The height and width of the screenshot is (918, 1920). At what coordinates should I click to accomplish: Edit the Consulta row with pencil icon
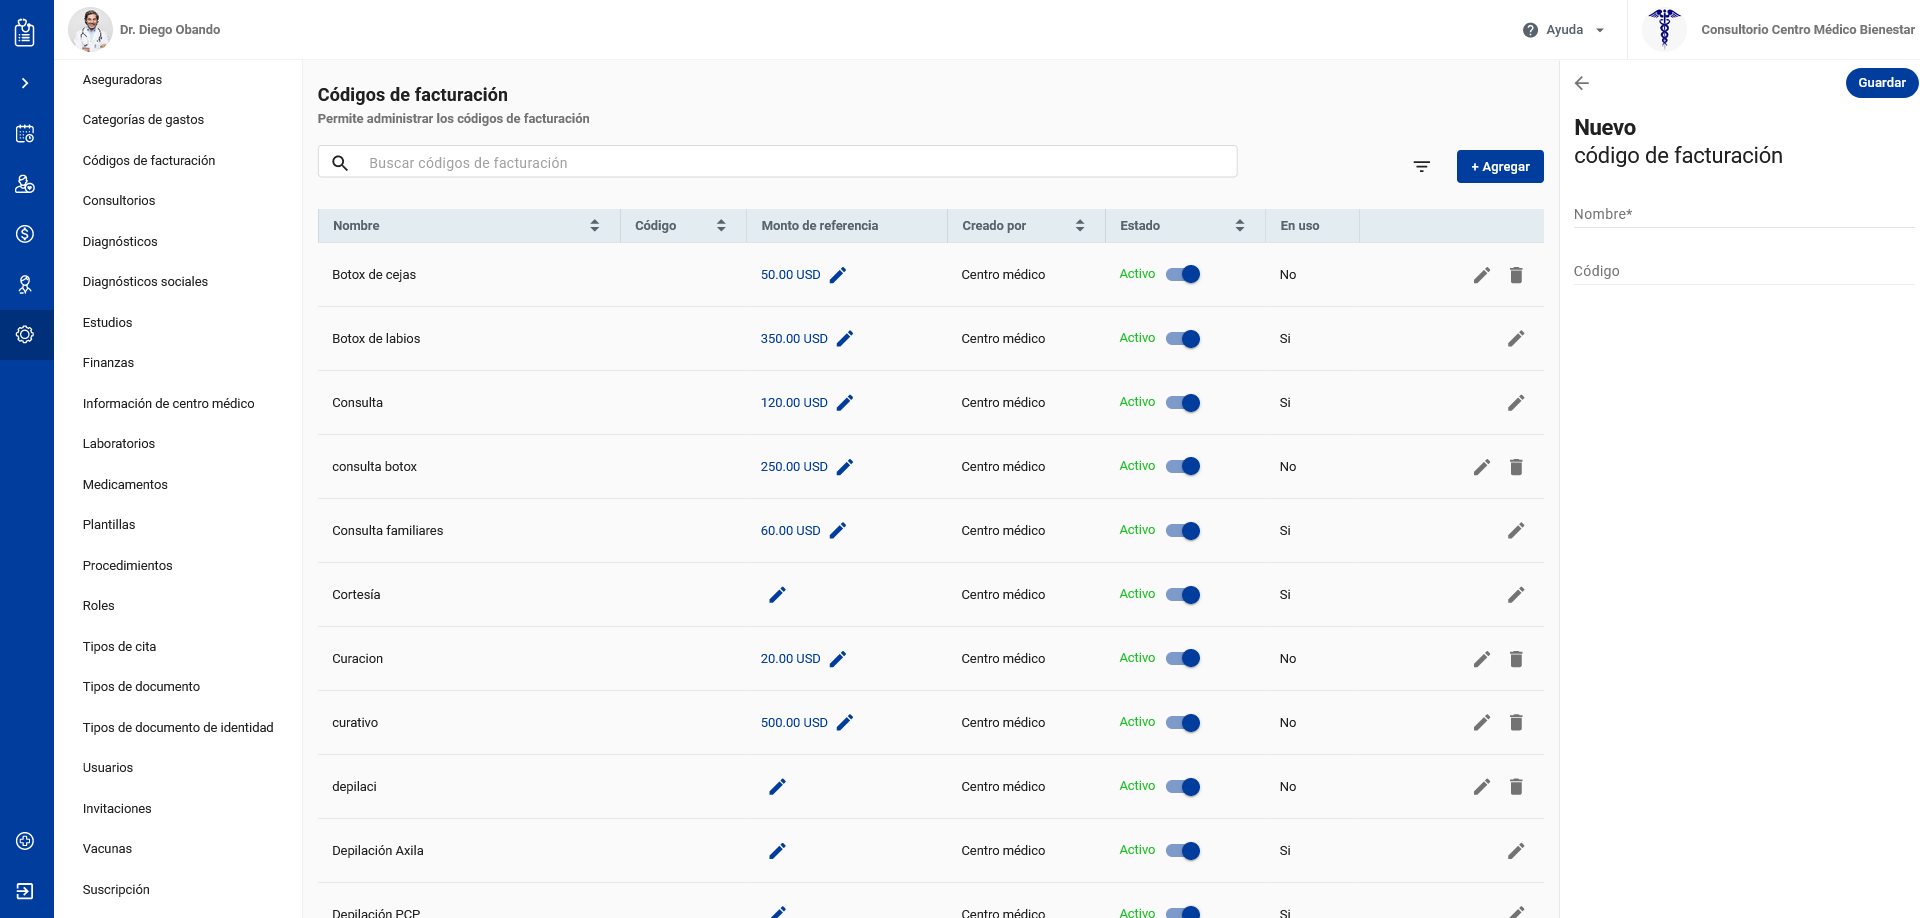coord(1516,403)
